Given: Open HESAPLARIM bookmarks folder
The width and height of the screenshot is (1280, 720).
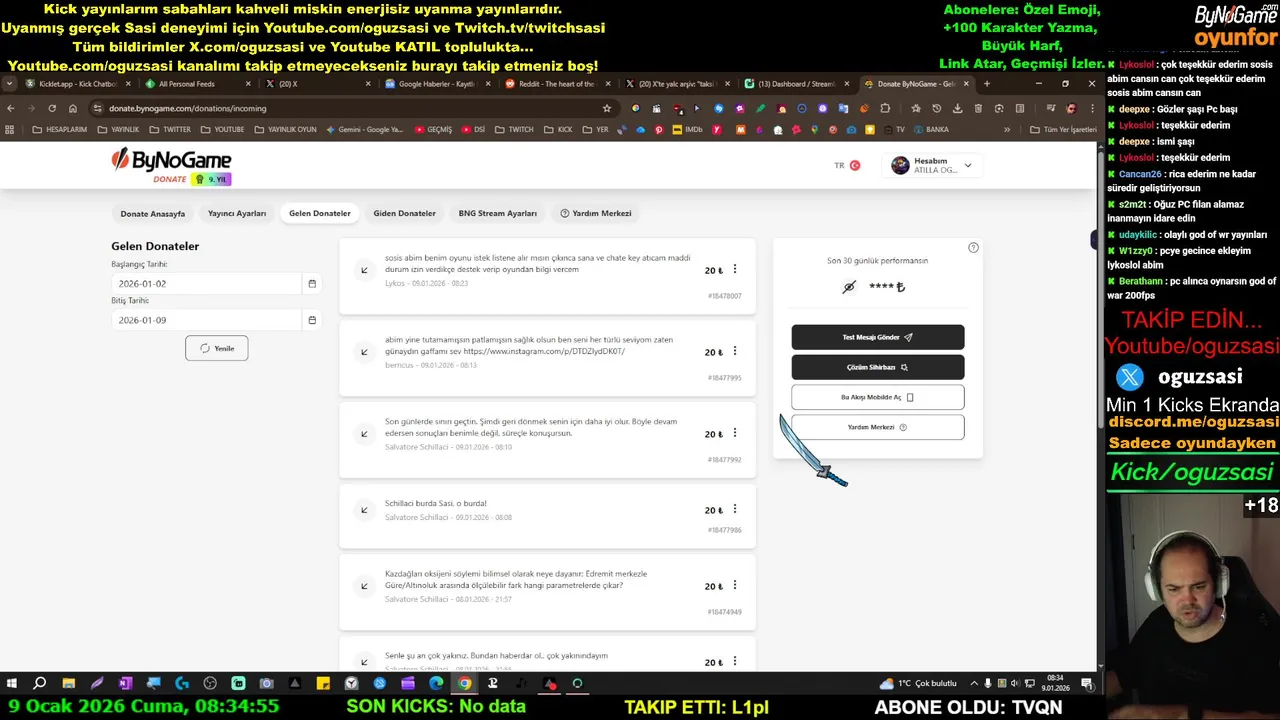Looking at the screenshot, I should point(60,129).
